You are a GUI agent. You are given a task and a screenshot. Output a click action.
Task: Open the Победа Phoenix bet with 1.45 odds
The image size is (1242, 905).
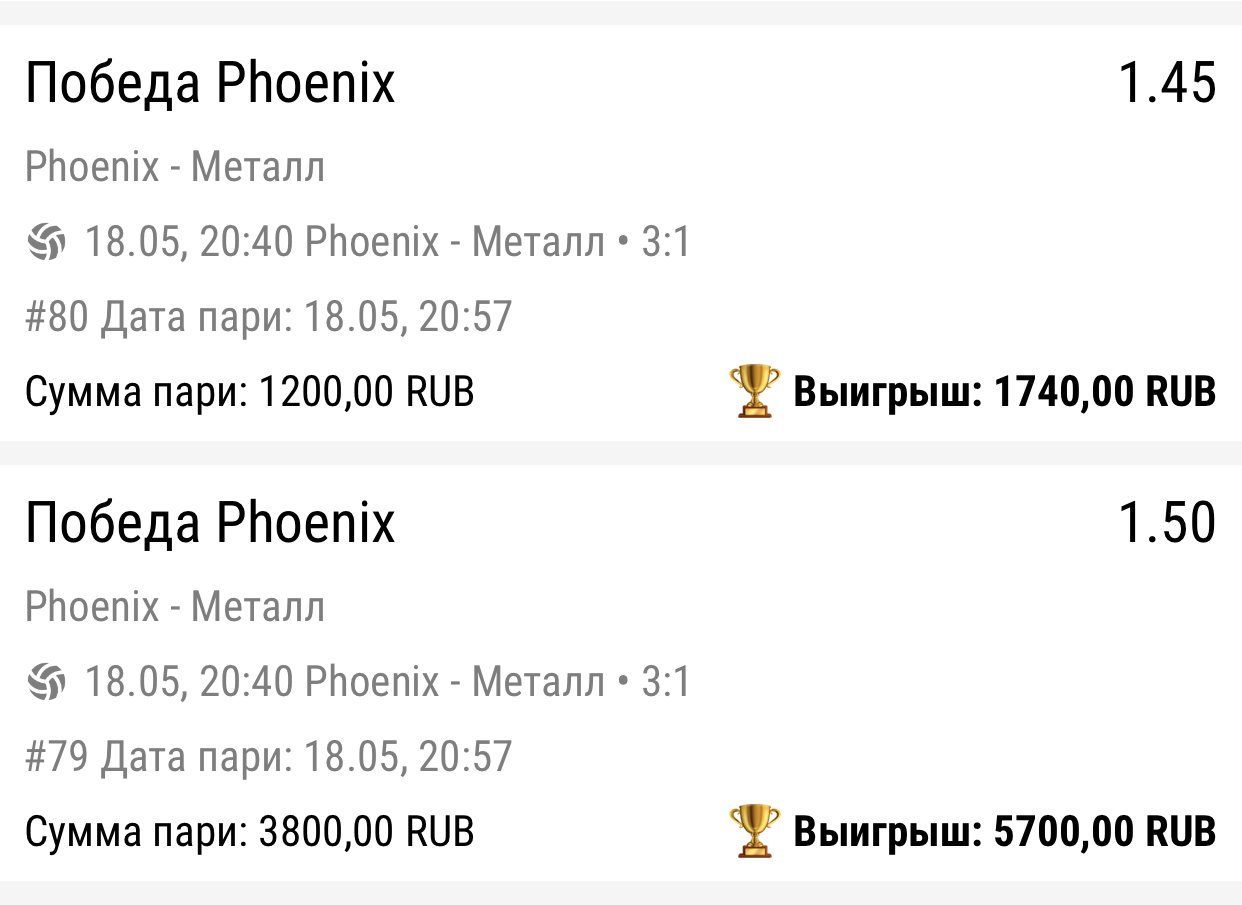tap(210, 84)
